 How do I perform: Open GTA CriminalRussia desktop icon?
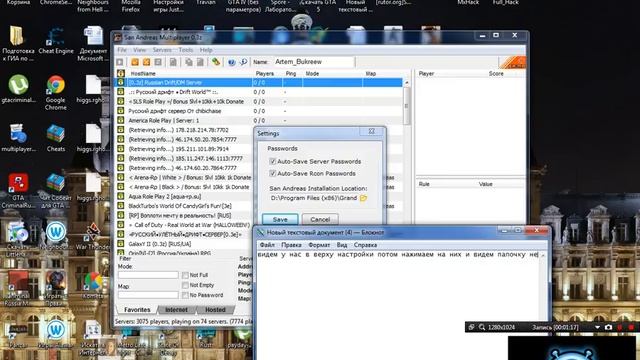(x=18, y=190)
